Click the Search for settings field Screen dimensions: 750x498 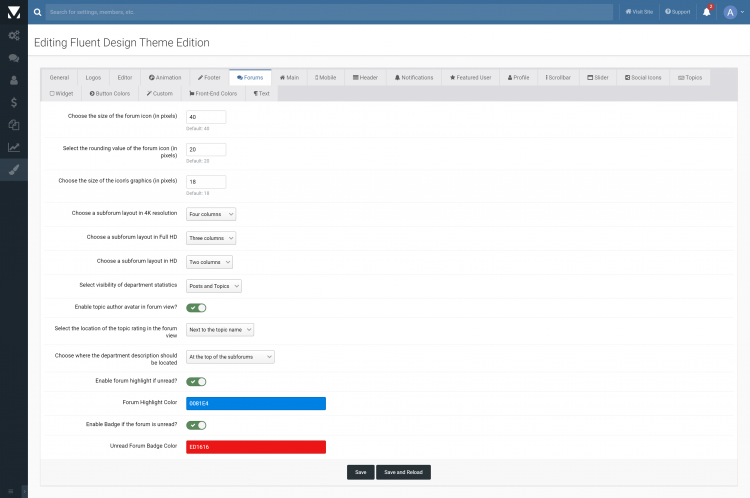tap(329, 12)
